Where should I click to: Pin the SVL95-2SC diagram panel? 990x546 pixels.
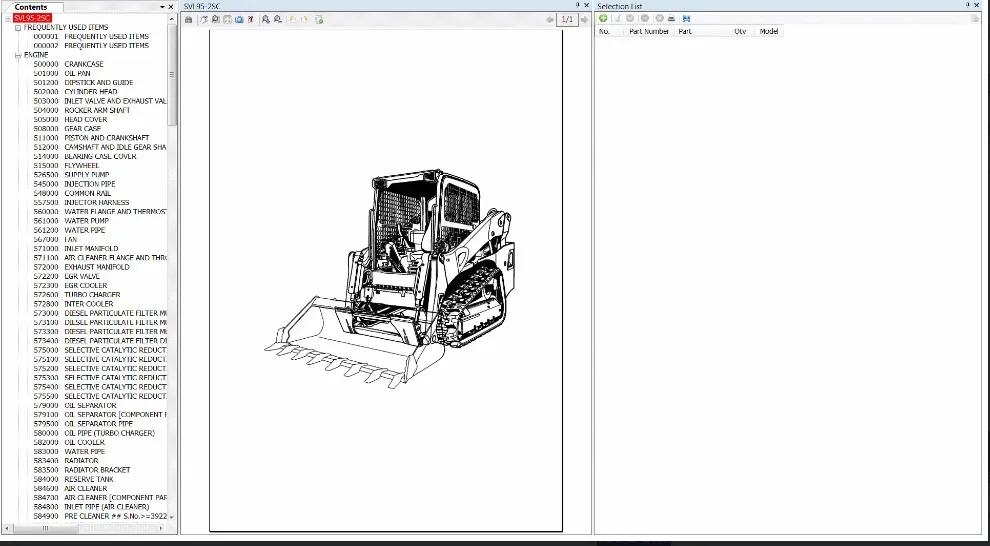(x=578, y=6)
